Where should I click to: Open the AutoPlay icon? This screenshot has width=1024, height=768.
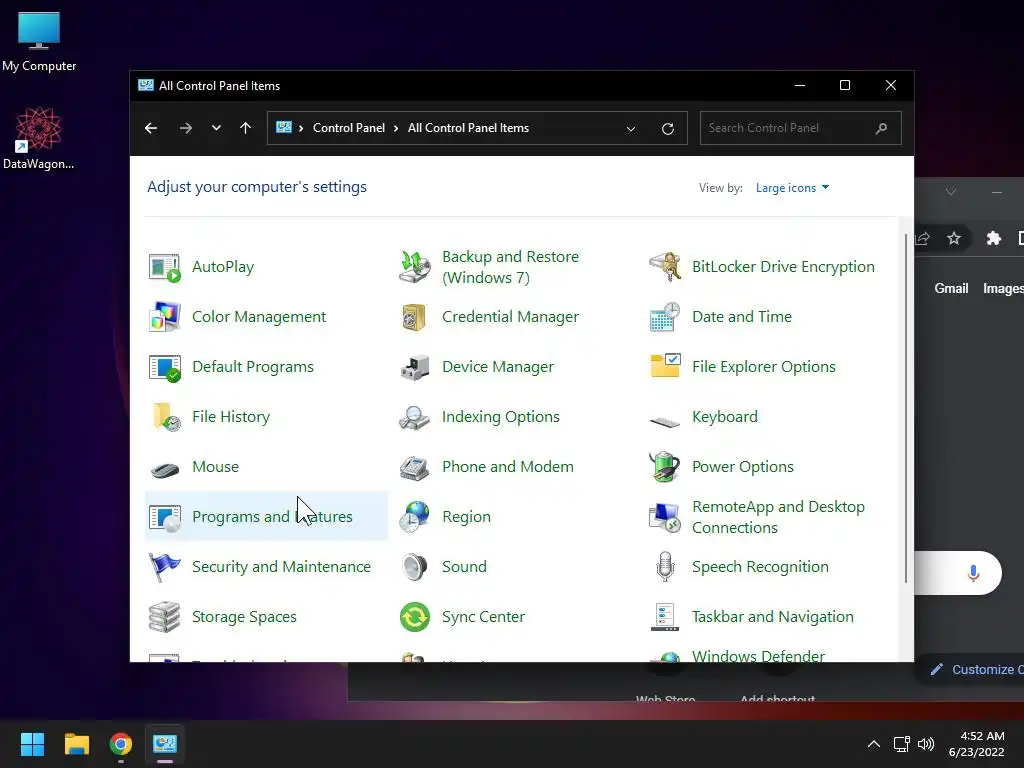click(165, 267)
